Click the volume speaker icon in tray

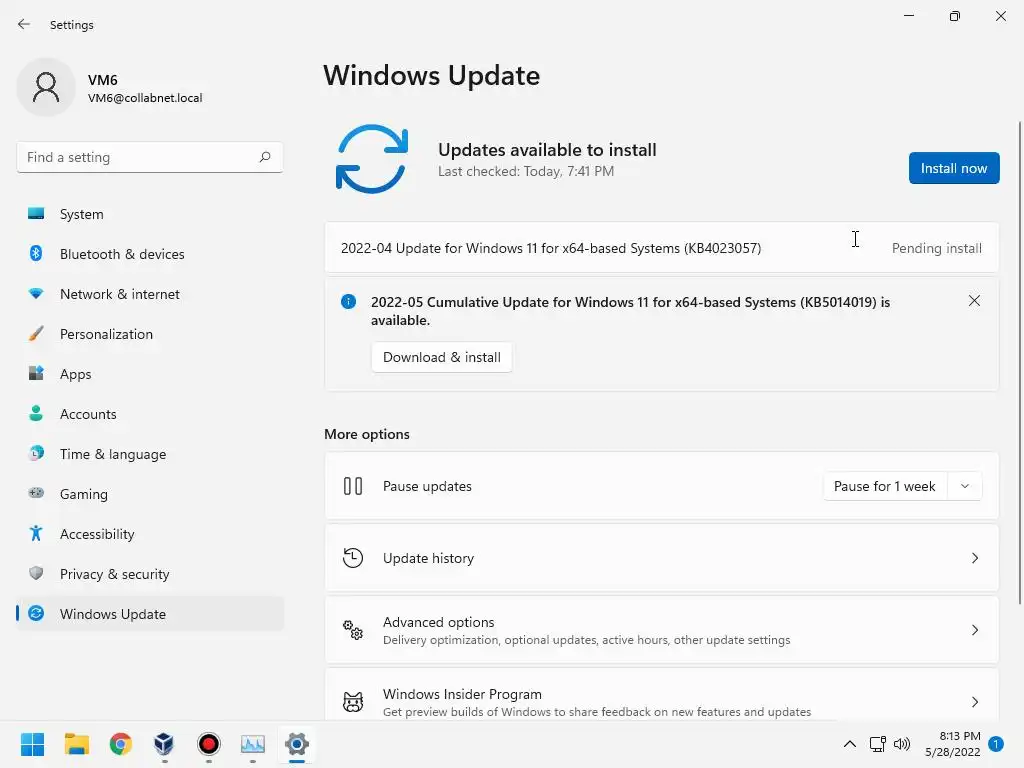[902, 744]
